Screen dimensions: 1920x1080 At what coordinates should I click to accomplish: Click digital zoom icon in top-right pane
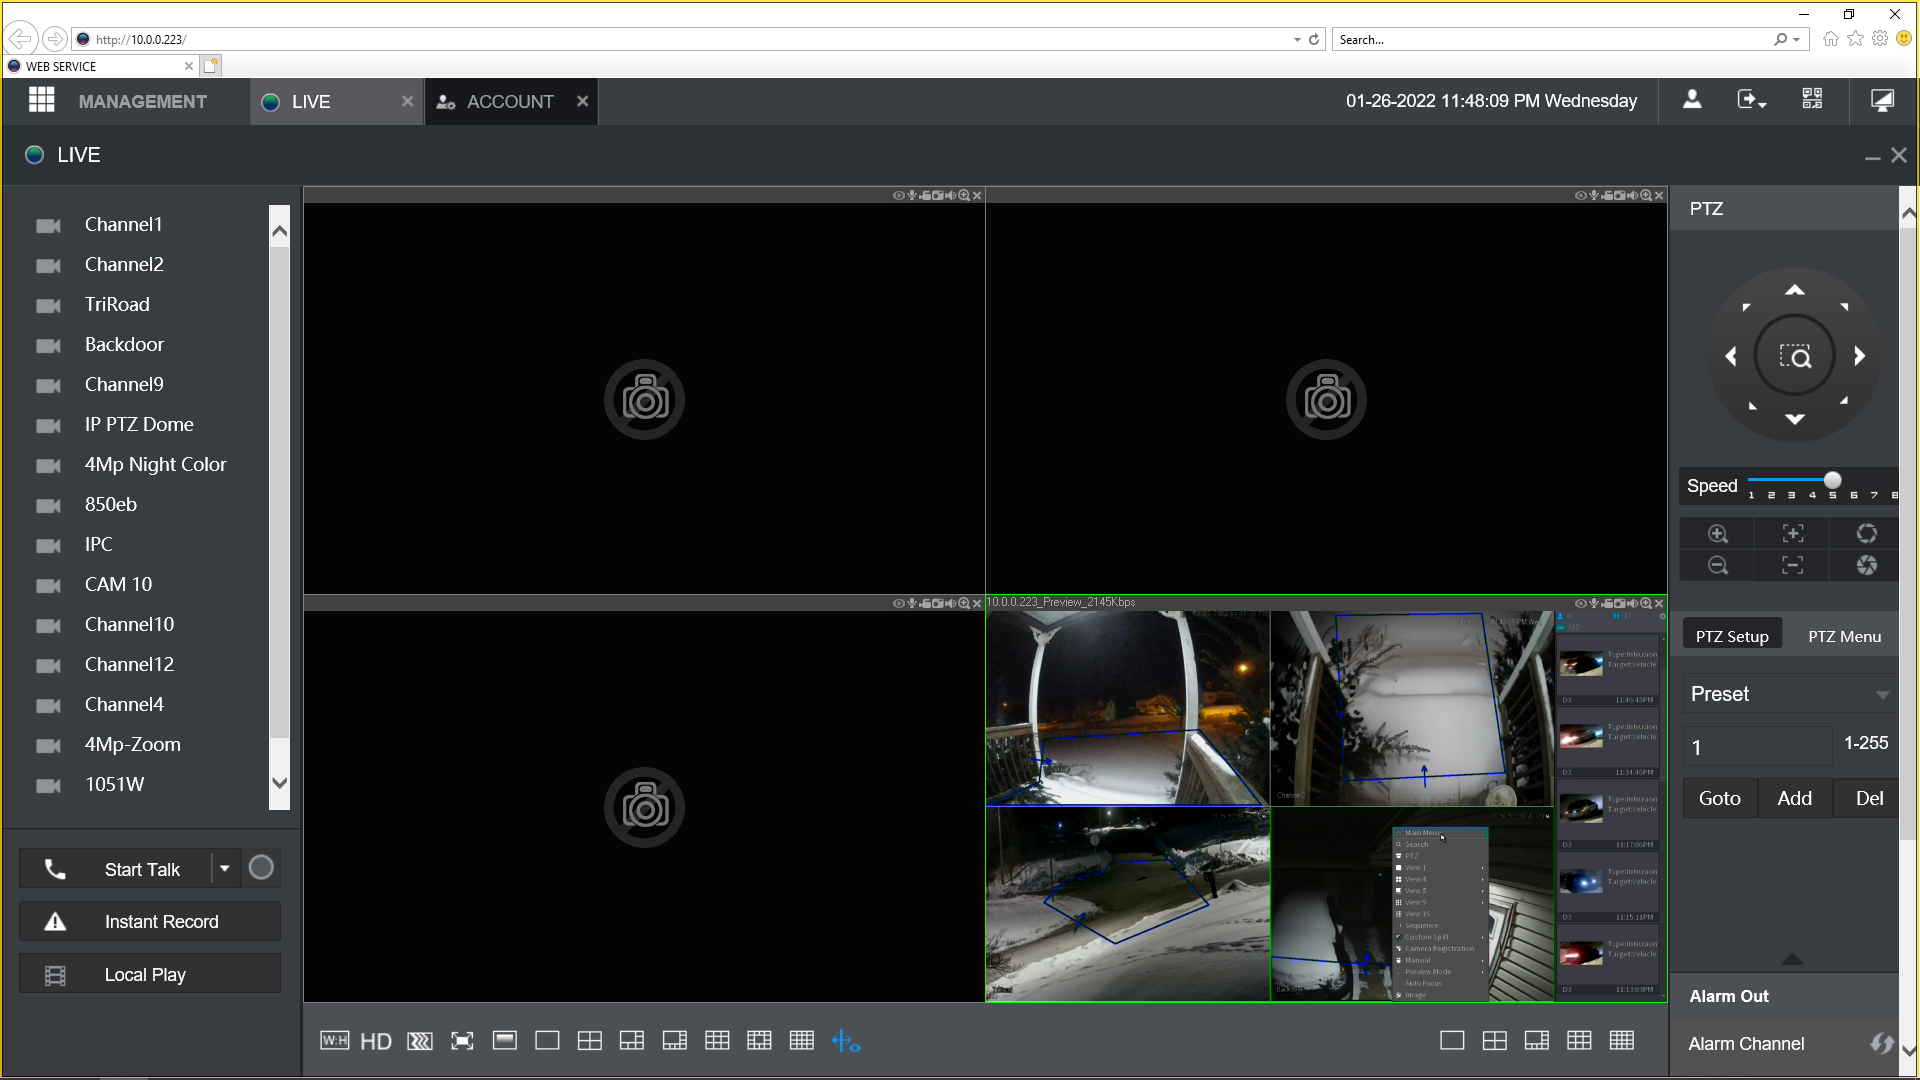(1646, 196)
